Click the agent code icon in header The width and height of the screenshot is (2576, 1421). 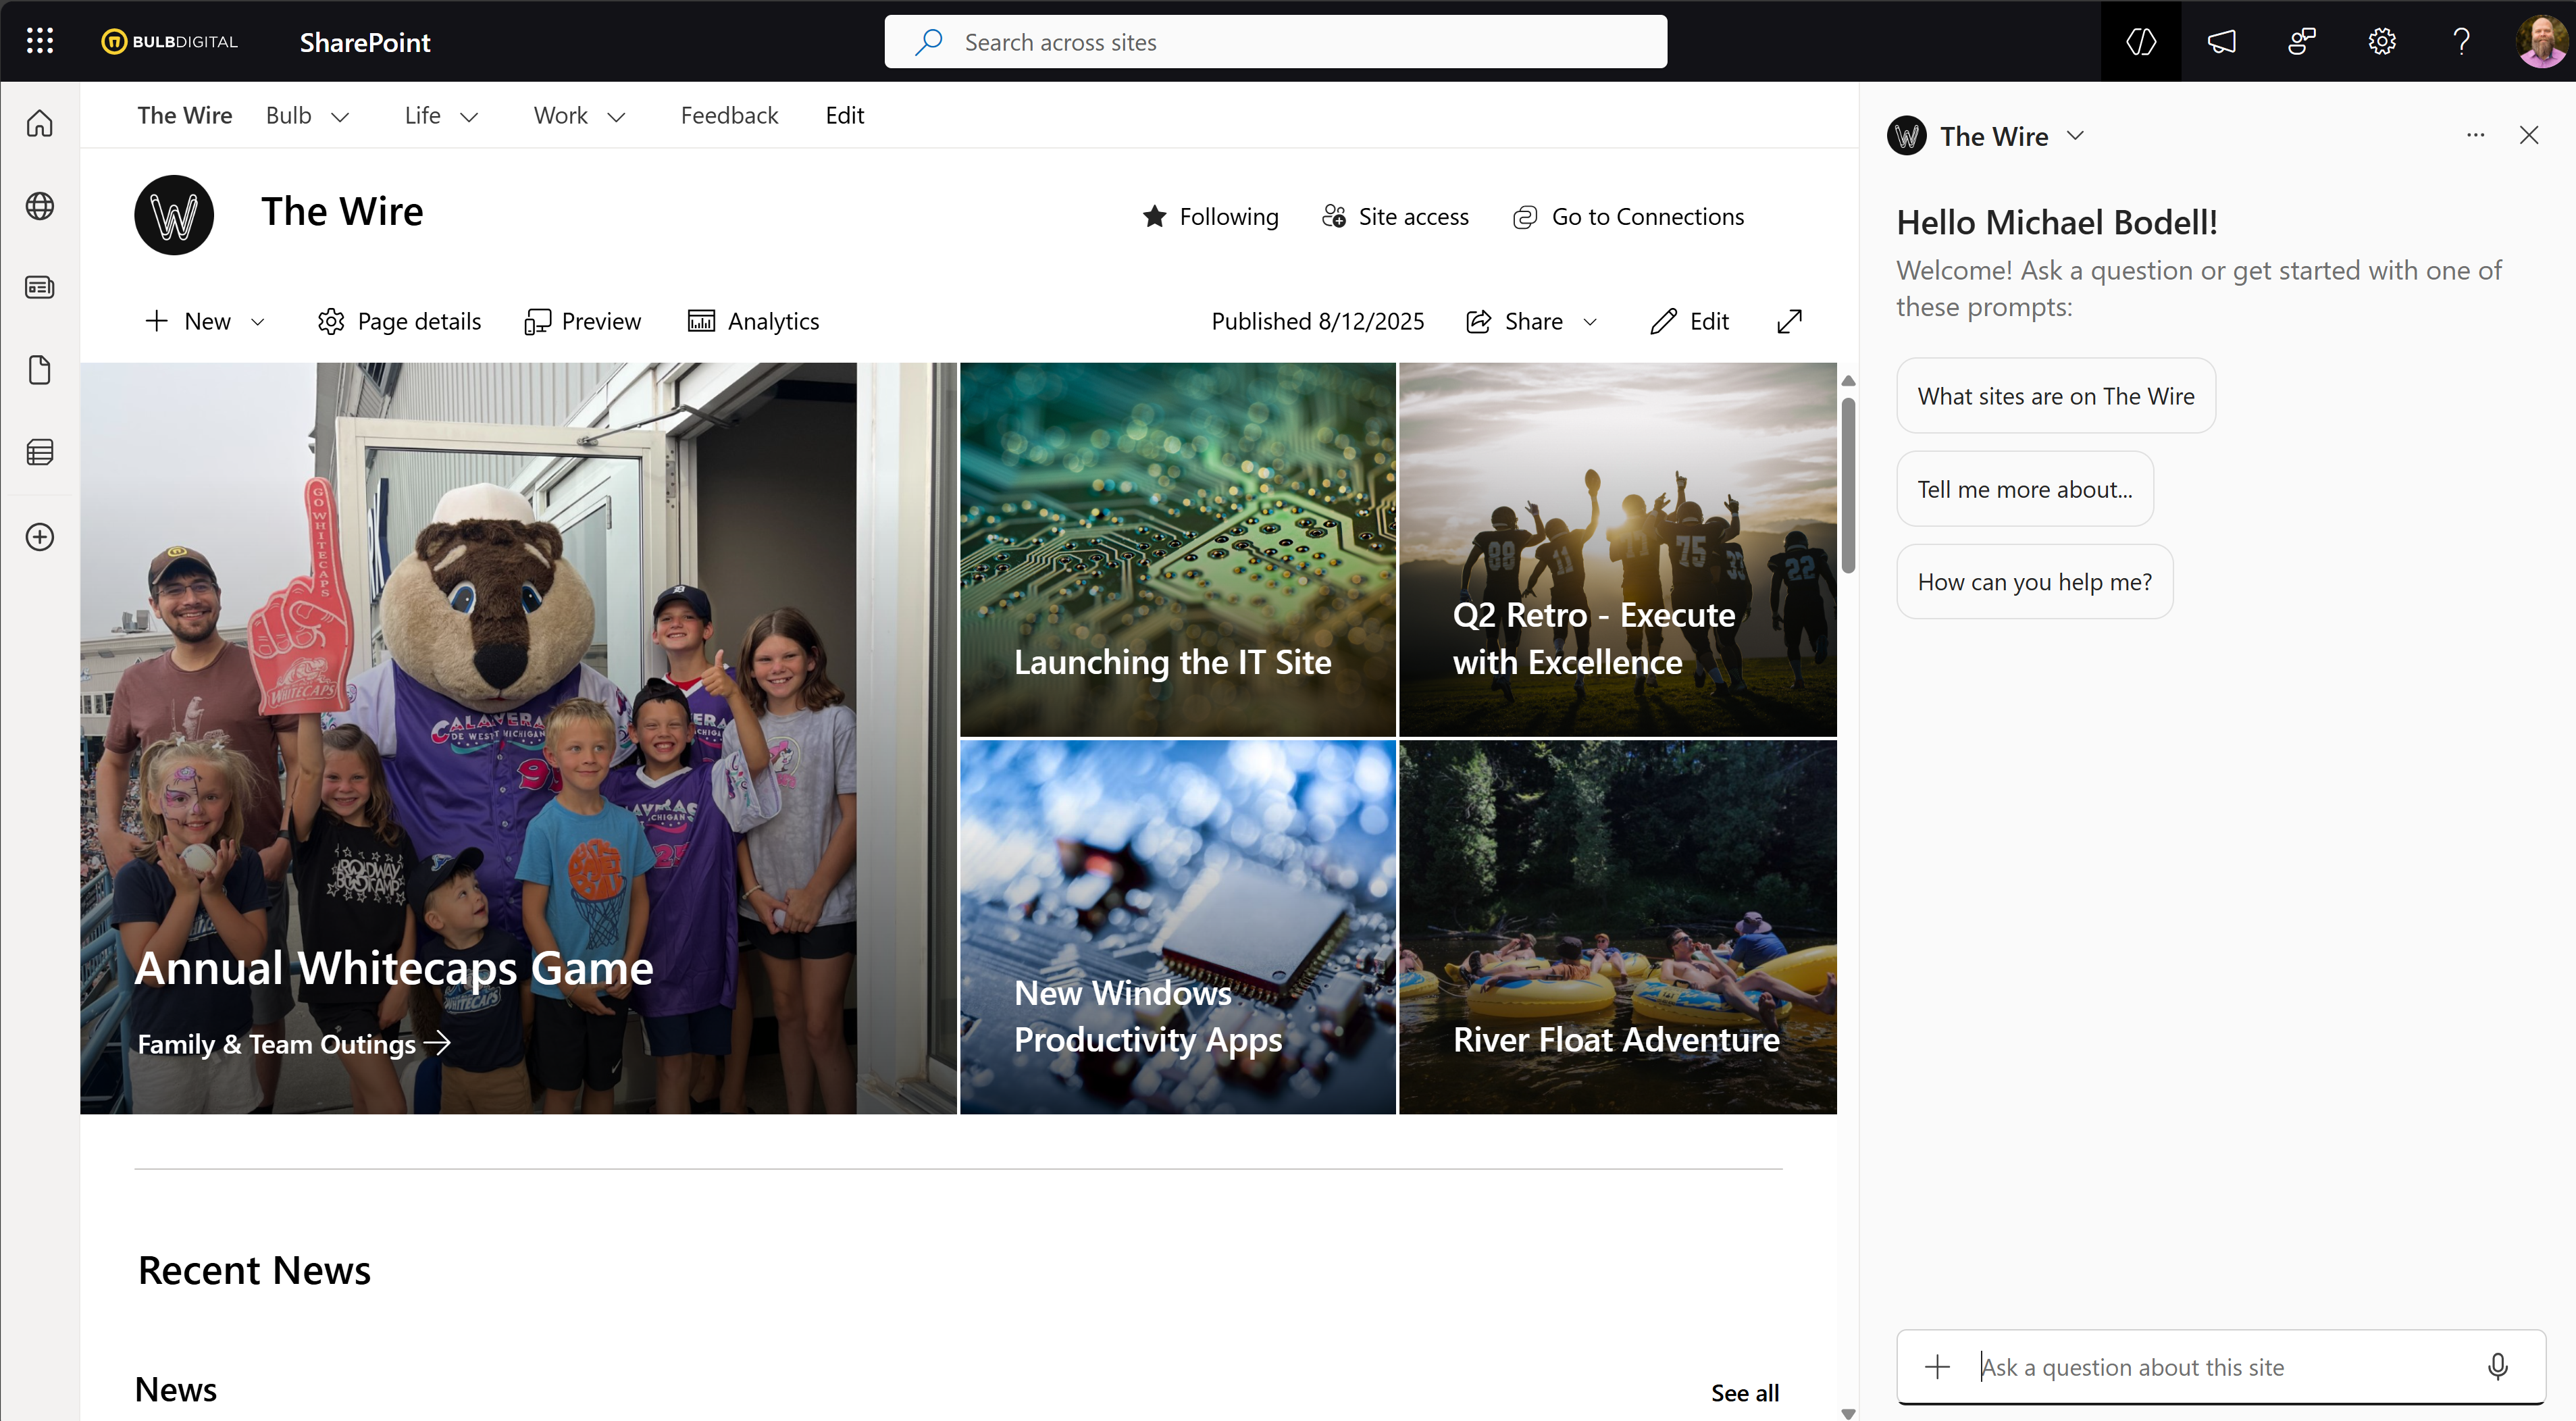tap(2140, 41)
